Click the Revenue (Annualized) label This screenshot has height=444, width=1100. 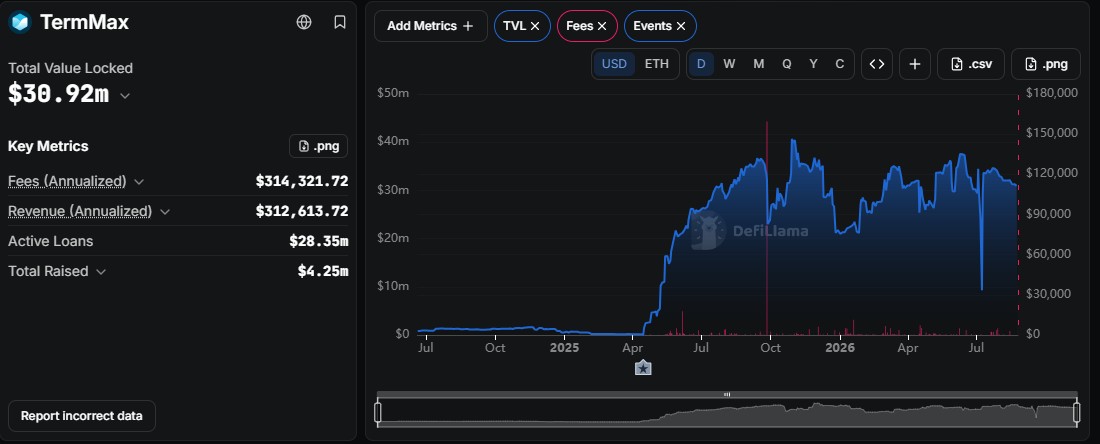[80, 212]
